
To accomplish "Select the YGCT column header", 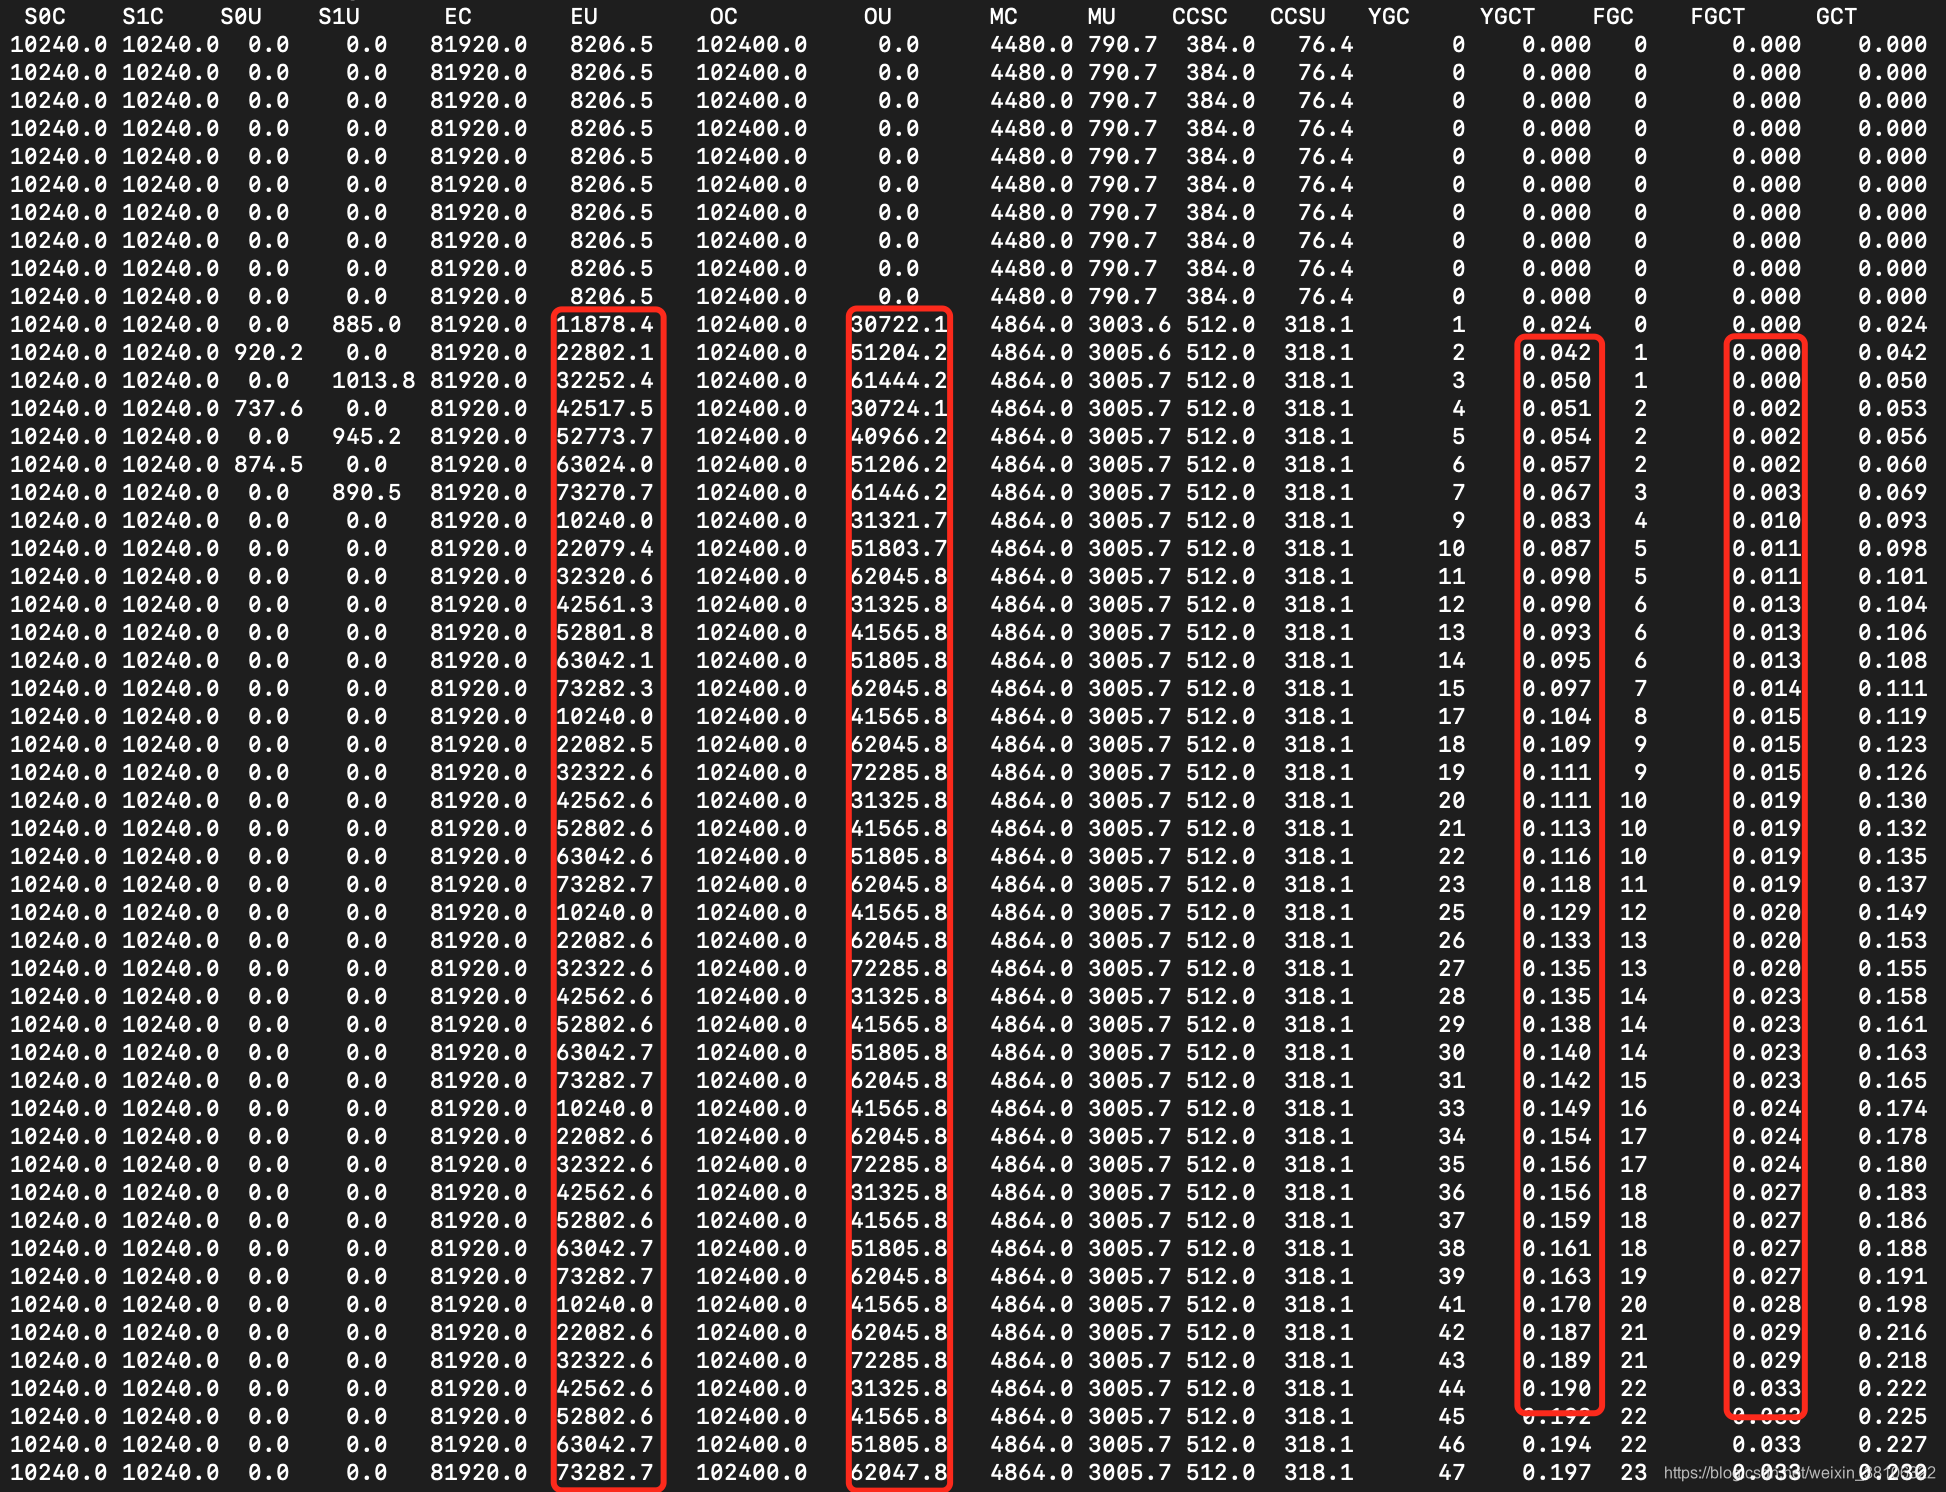I will coord(1507,17).
